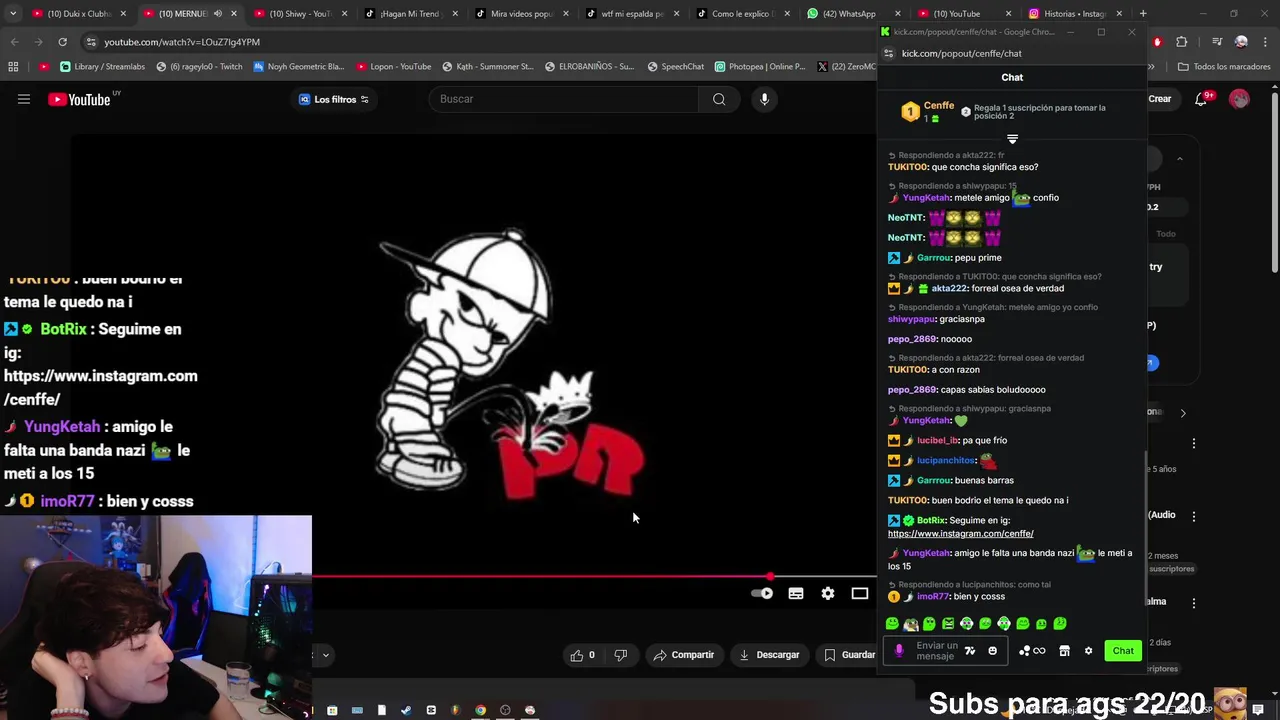Click the Chrome page scrollbar
Screen dimensions: 1280x720
click(x=1274, y=180)
